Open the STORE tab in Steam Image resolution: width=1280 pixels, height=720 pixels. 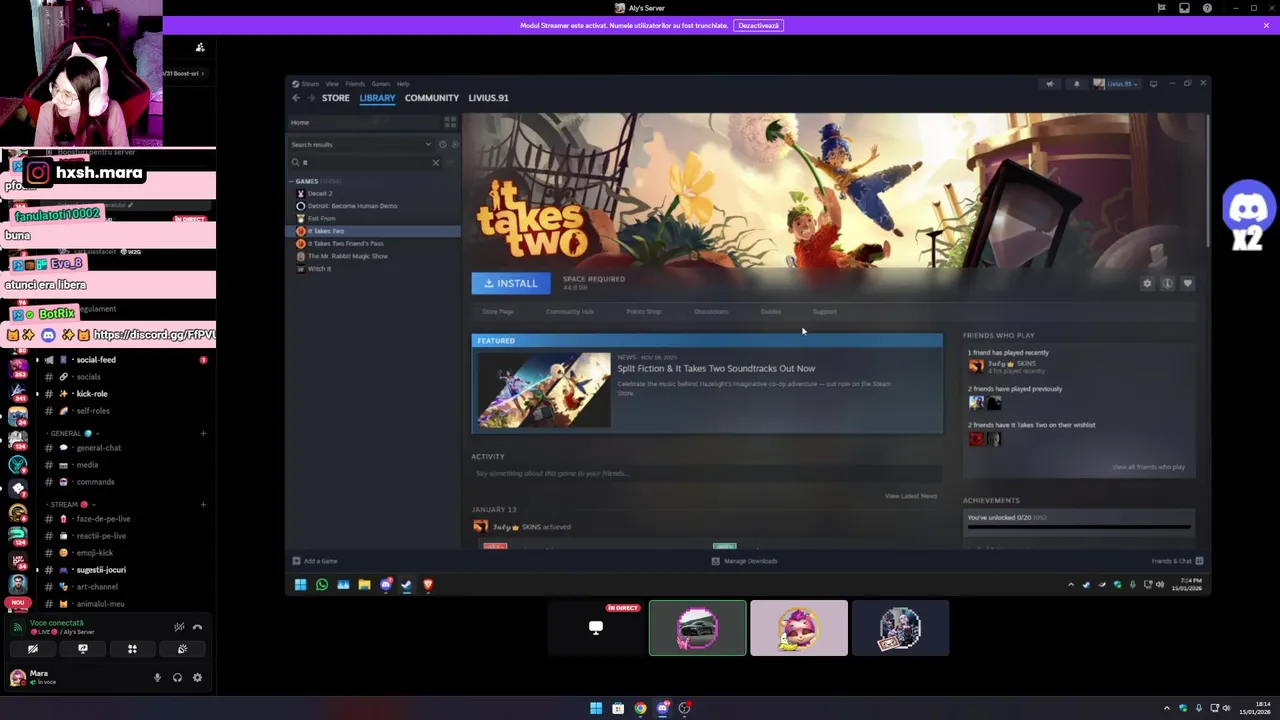(x=335, y=98)
